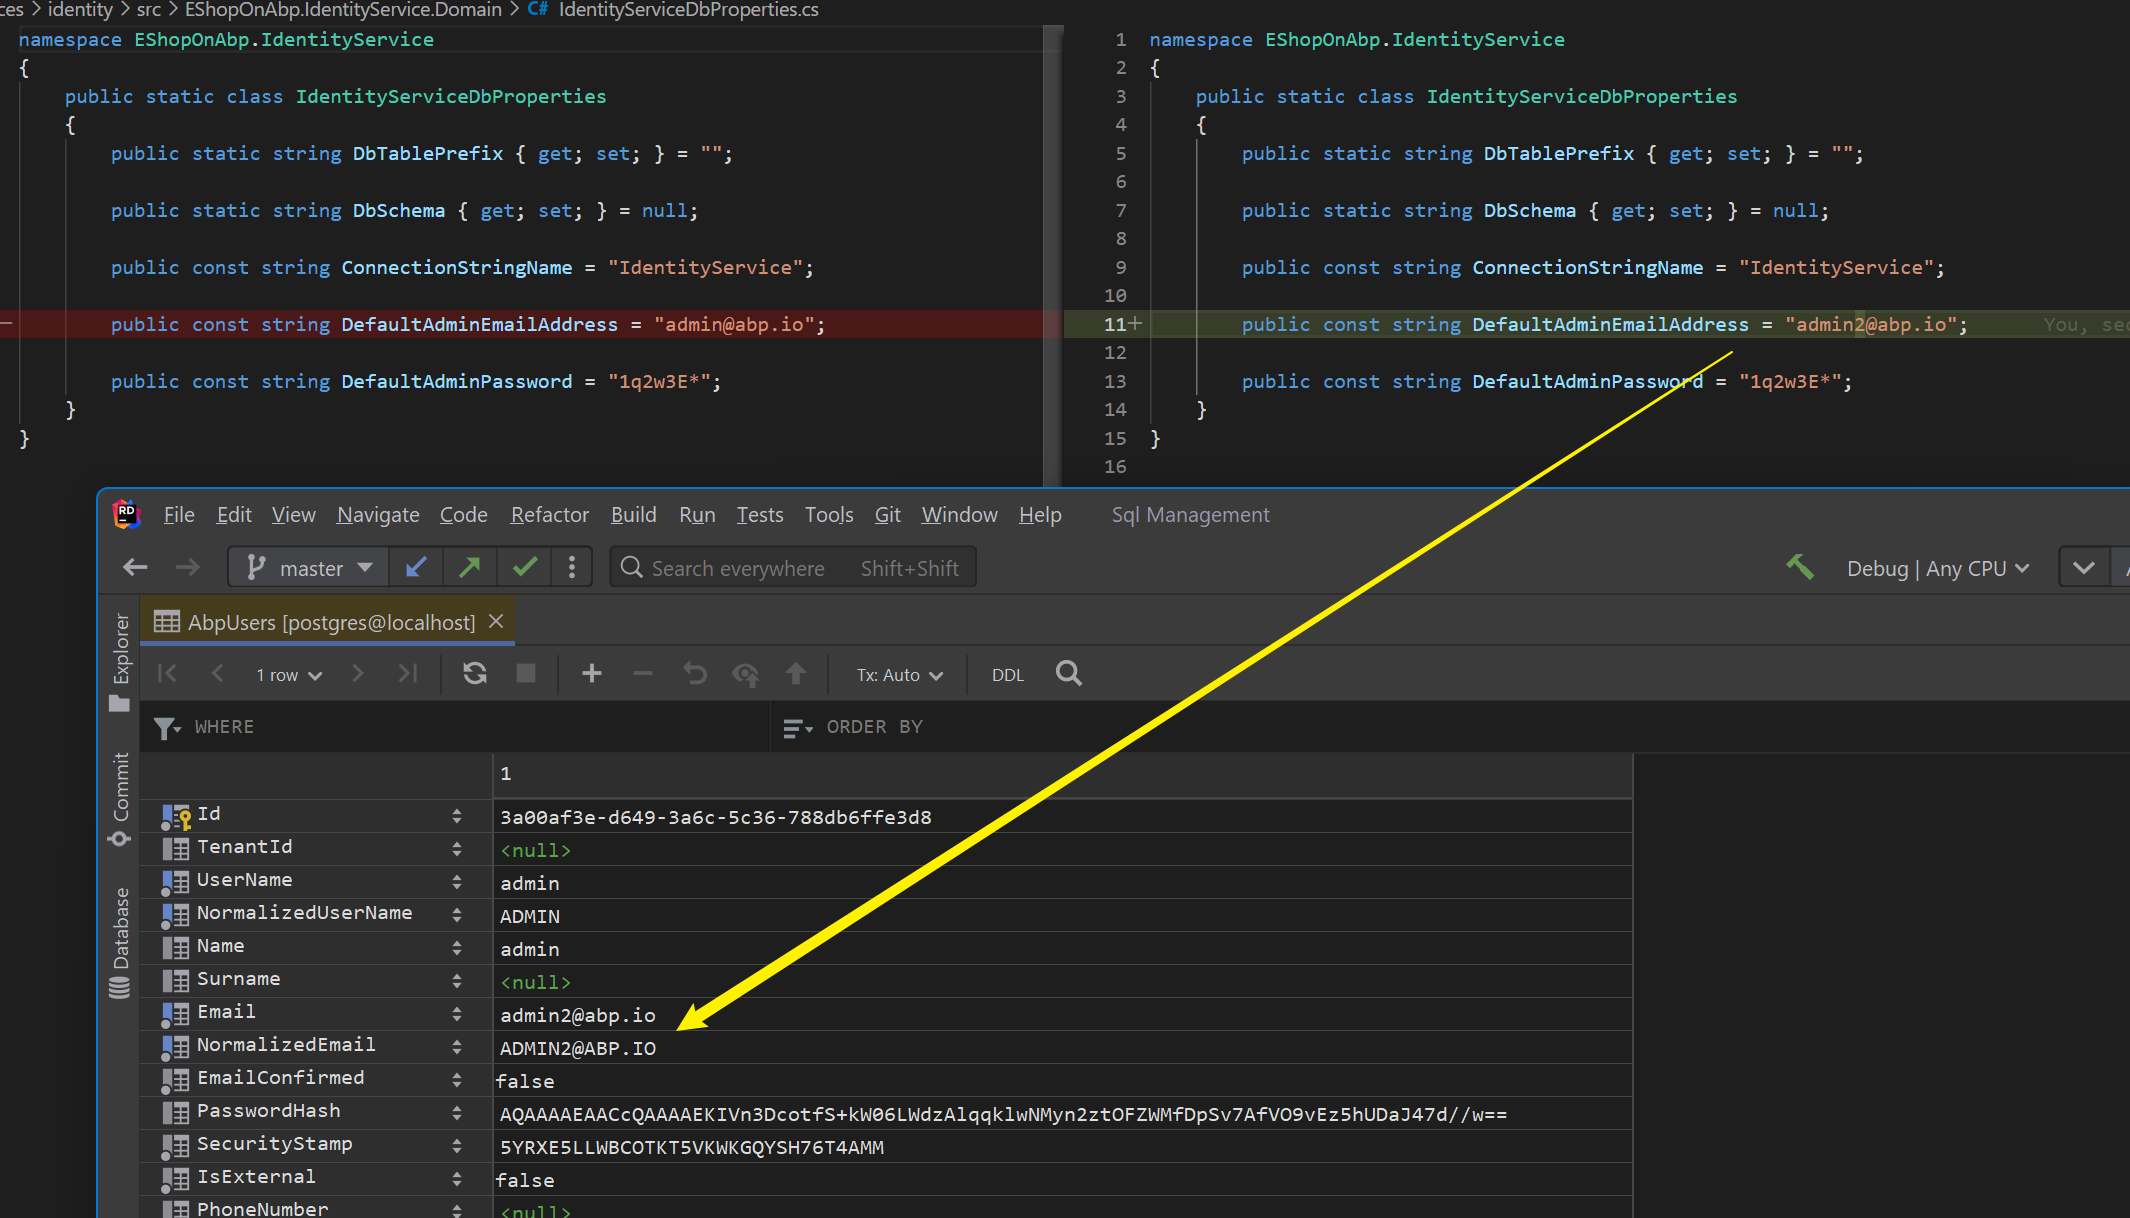Viewport: 2130px width, 1218px height.
Task: Click the Delete row minus icon
Action: click(643, 674)
